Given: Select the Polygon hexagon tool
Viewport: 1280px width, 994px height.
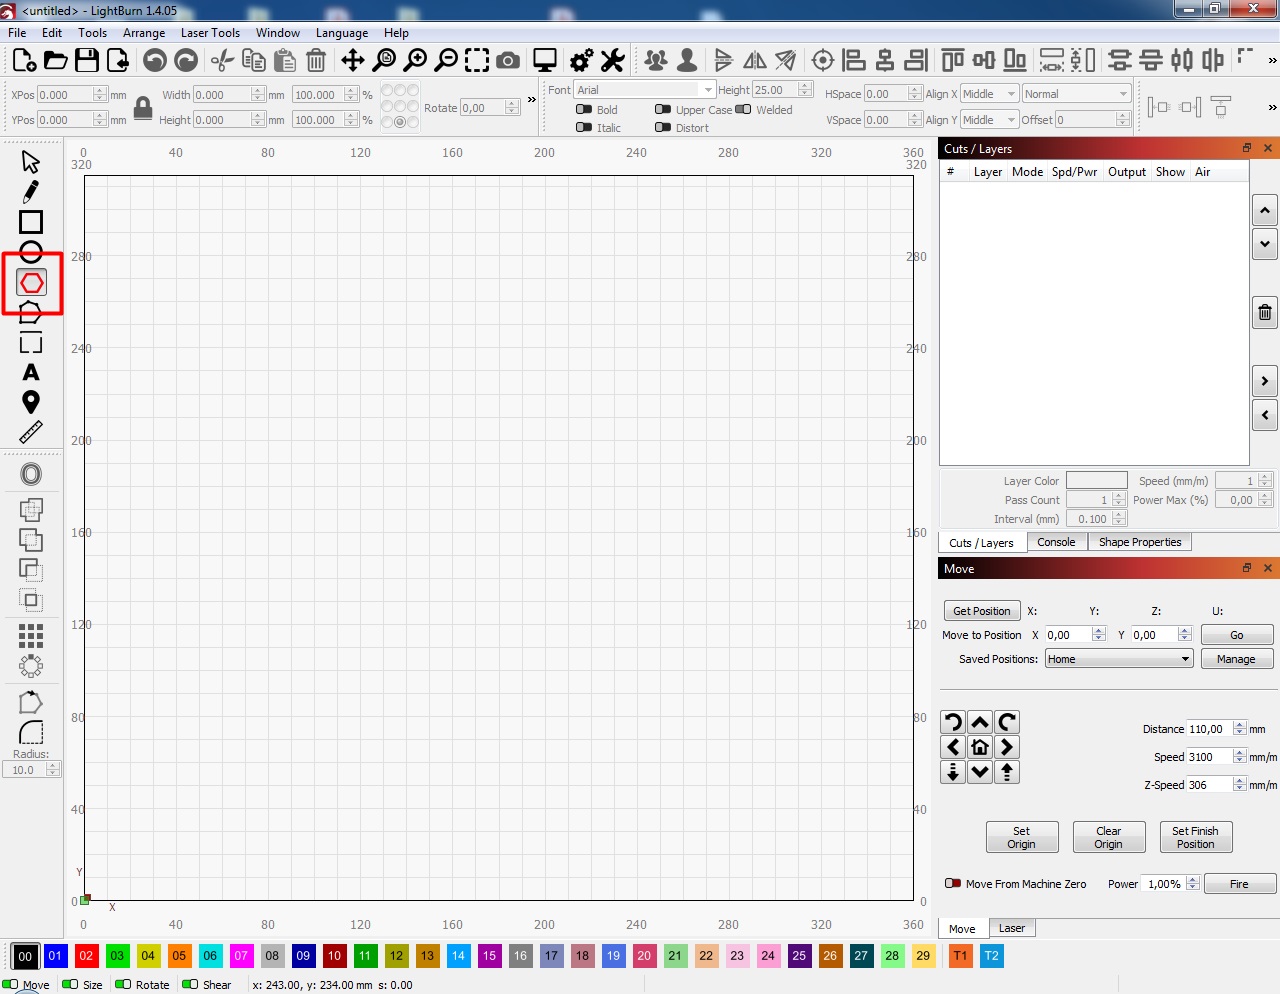Looking at the screenshot, I should tap(32, 283).
